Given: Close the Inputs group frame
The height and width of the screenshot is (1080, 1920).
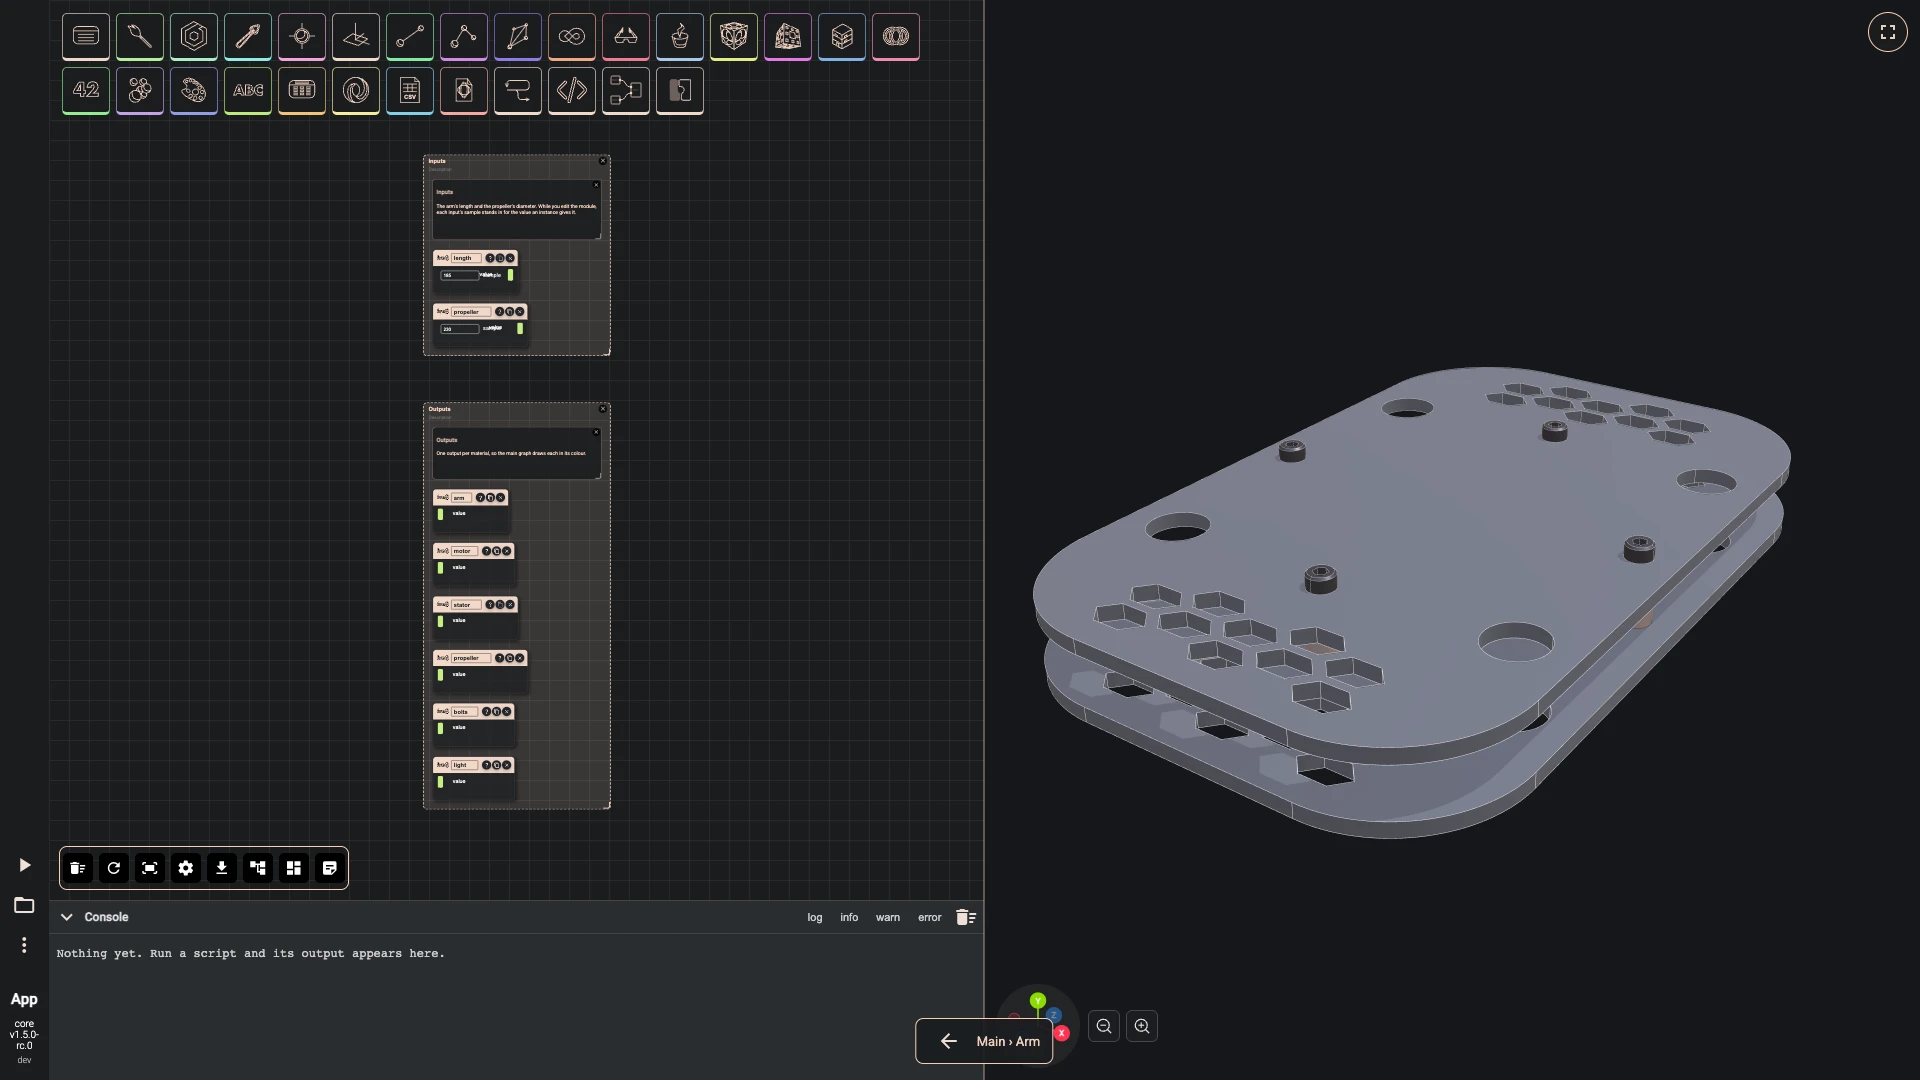Looking at the screenshot, I should (603, 161).
